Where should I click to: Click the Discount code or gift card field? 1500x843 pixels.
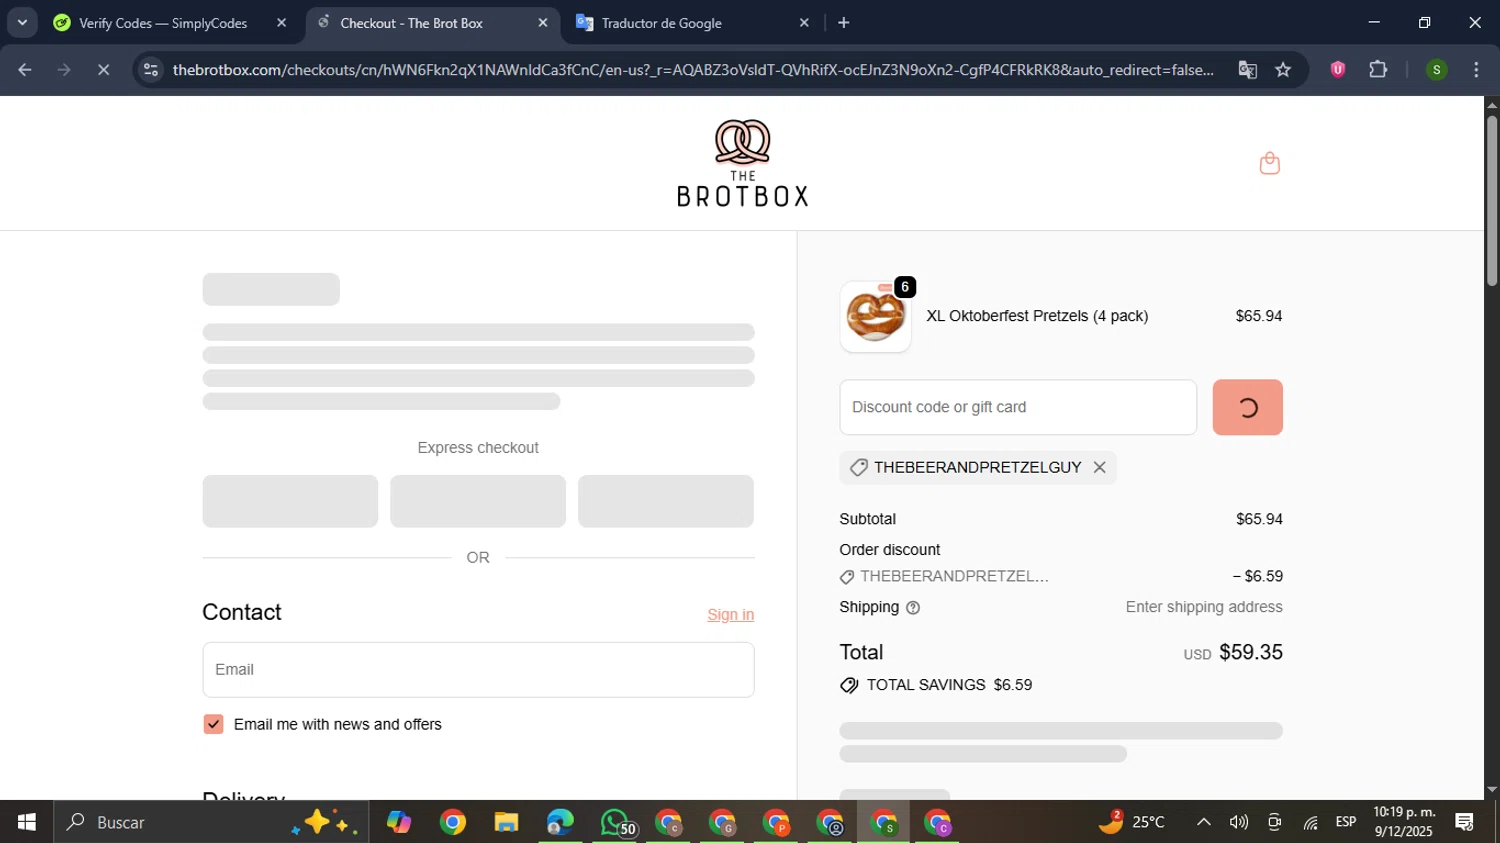(x=1018, y=407)
